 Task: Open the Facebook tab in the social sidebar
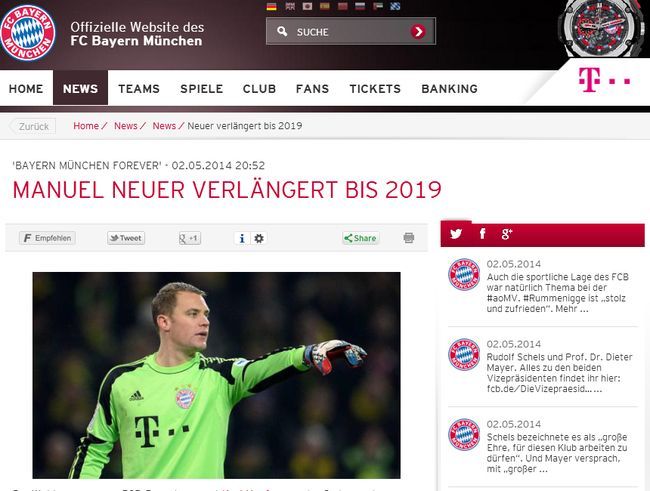point(482,234)
